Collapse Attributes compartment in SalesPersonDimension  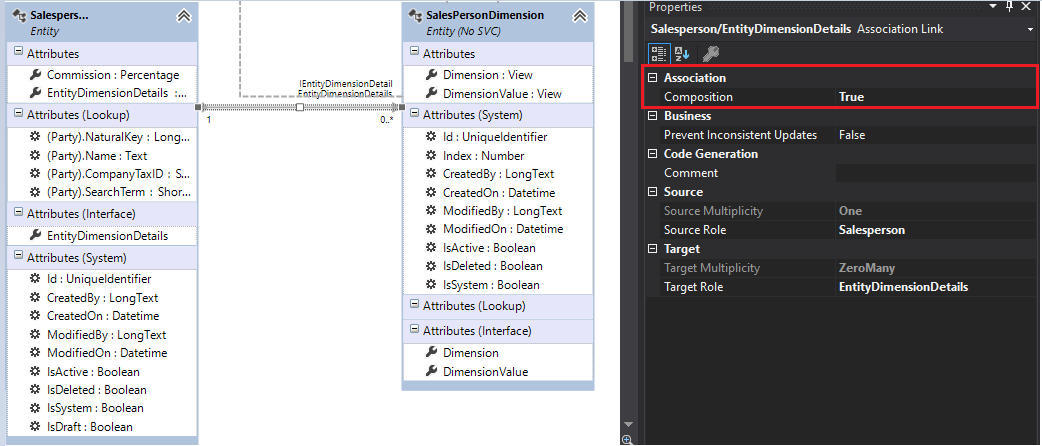(415, 52)
